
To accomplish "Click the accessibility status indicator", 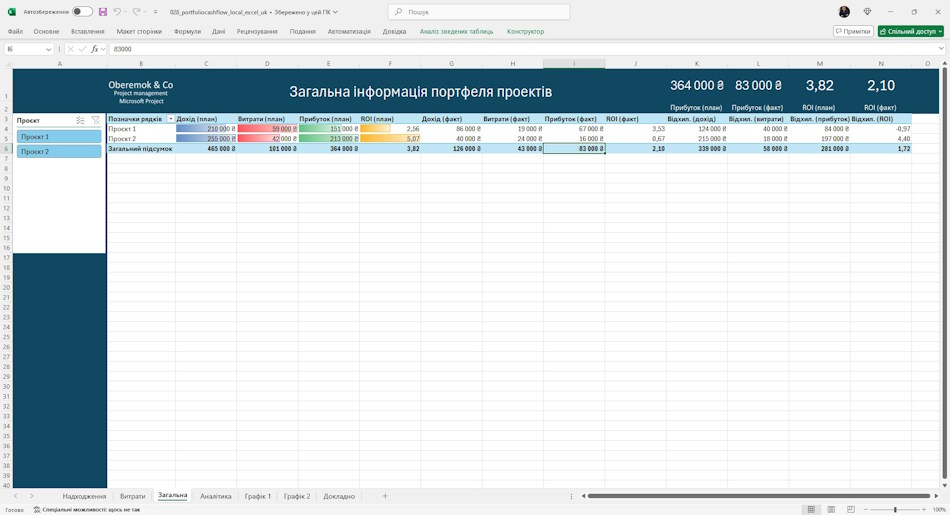I will point(87,510).
